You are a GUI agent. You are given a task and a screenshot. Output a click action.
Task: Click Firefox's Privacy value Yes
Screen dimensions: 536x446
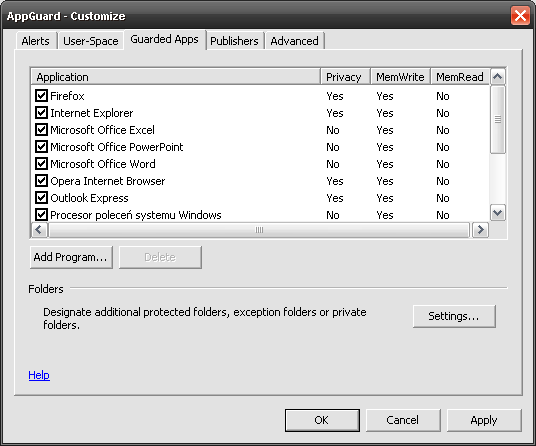pos(335,96)
